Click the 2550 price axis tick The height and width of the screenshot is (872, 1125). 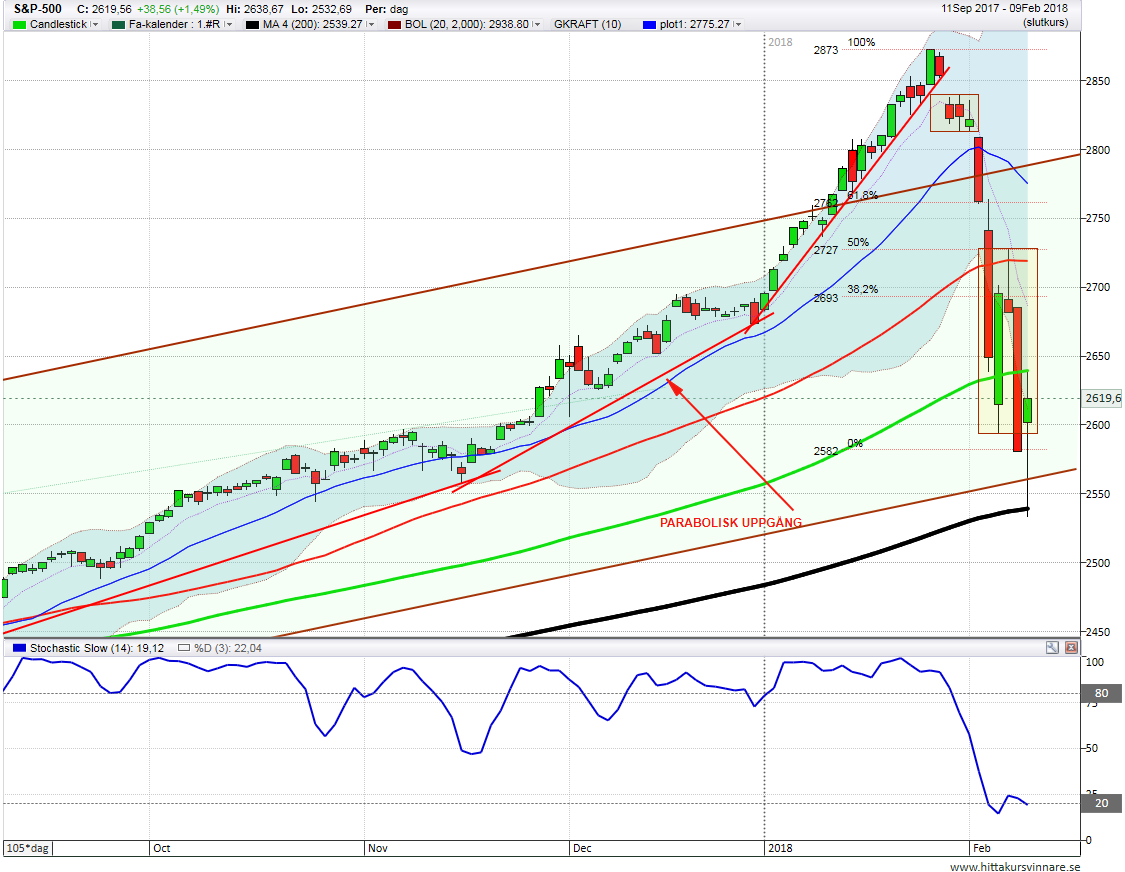coord(1098,494)
